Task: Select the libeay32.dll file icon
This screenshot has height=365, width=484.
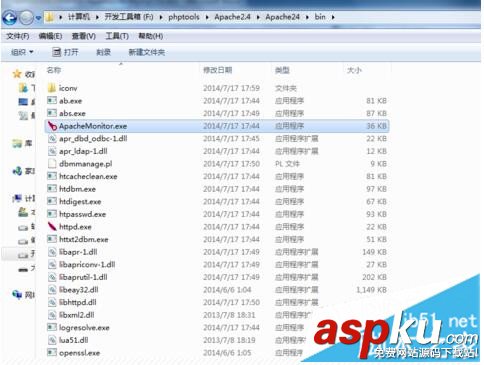Action: [x=52, y=290]
